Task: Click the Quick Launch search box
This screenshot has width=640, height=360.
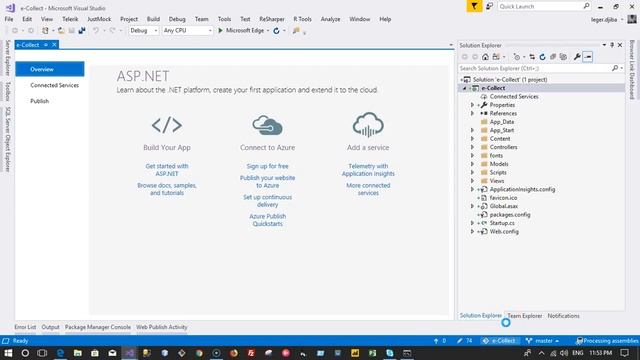Action: (x=540, y=7)
